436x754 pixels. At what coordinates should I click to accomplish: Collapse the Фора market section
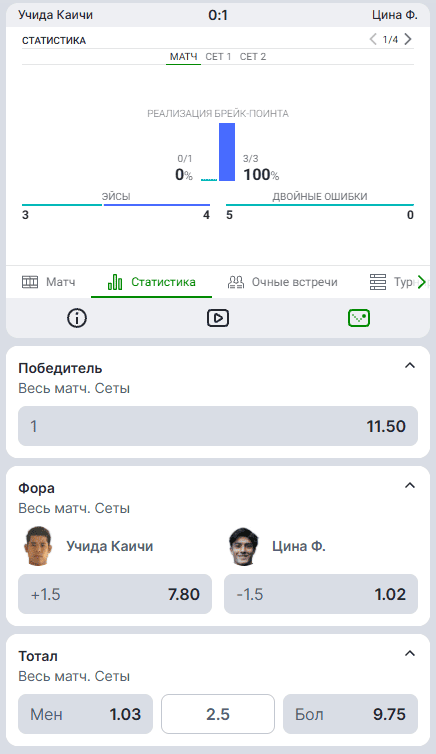point(410,486)
